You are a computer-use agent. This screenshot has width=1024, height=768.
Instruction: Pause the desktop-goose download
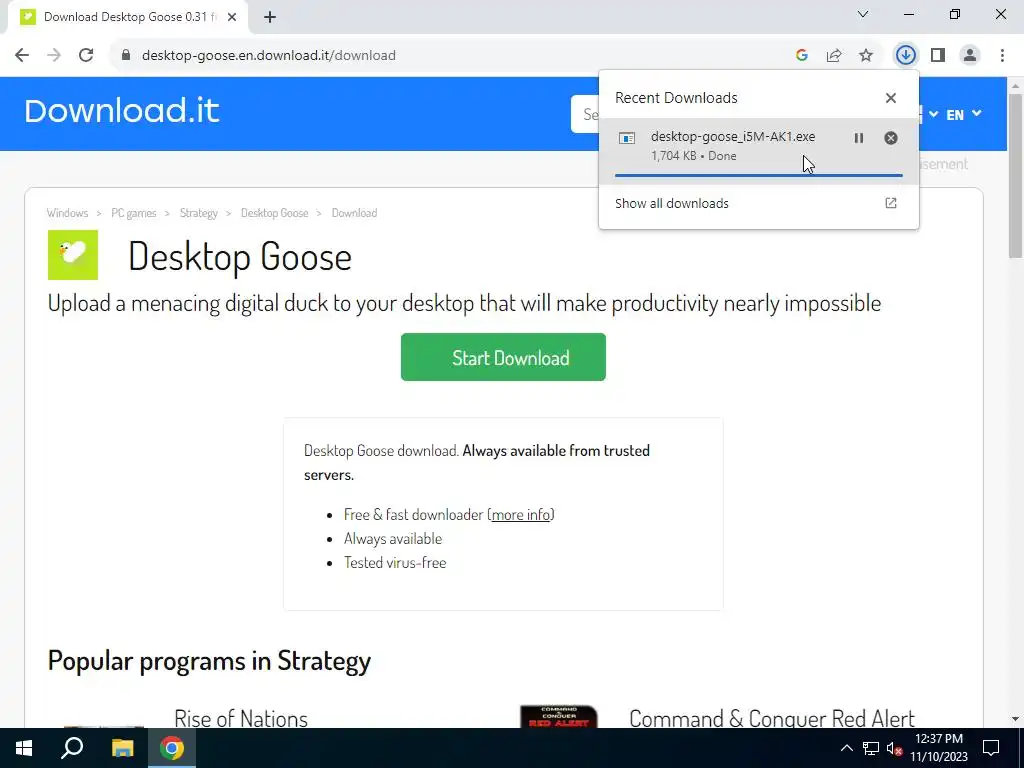click(859, 138)
